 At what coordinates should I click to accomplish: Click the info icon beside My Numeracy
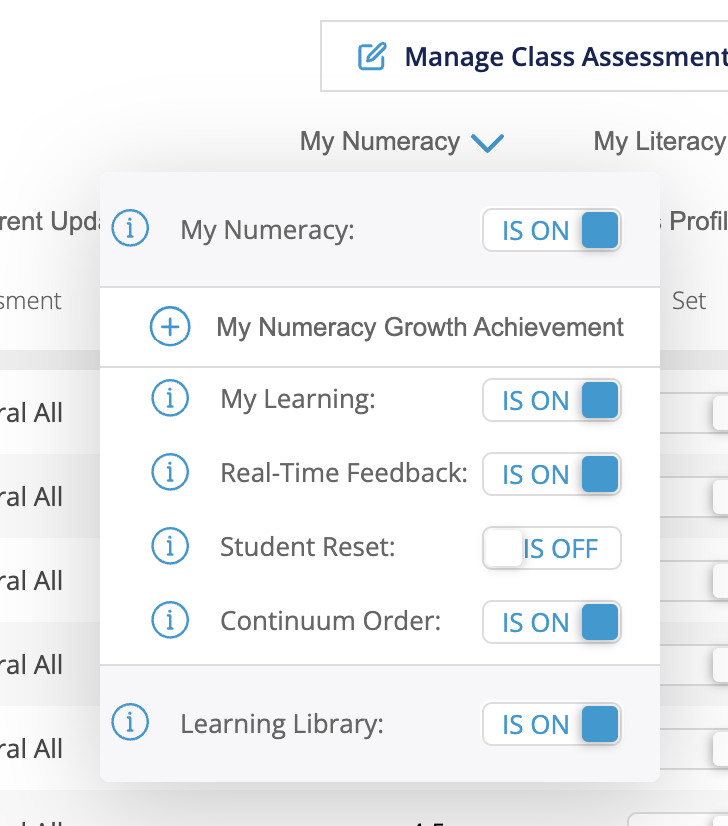pos(130,229)
